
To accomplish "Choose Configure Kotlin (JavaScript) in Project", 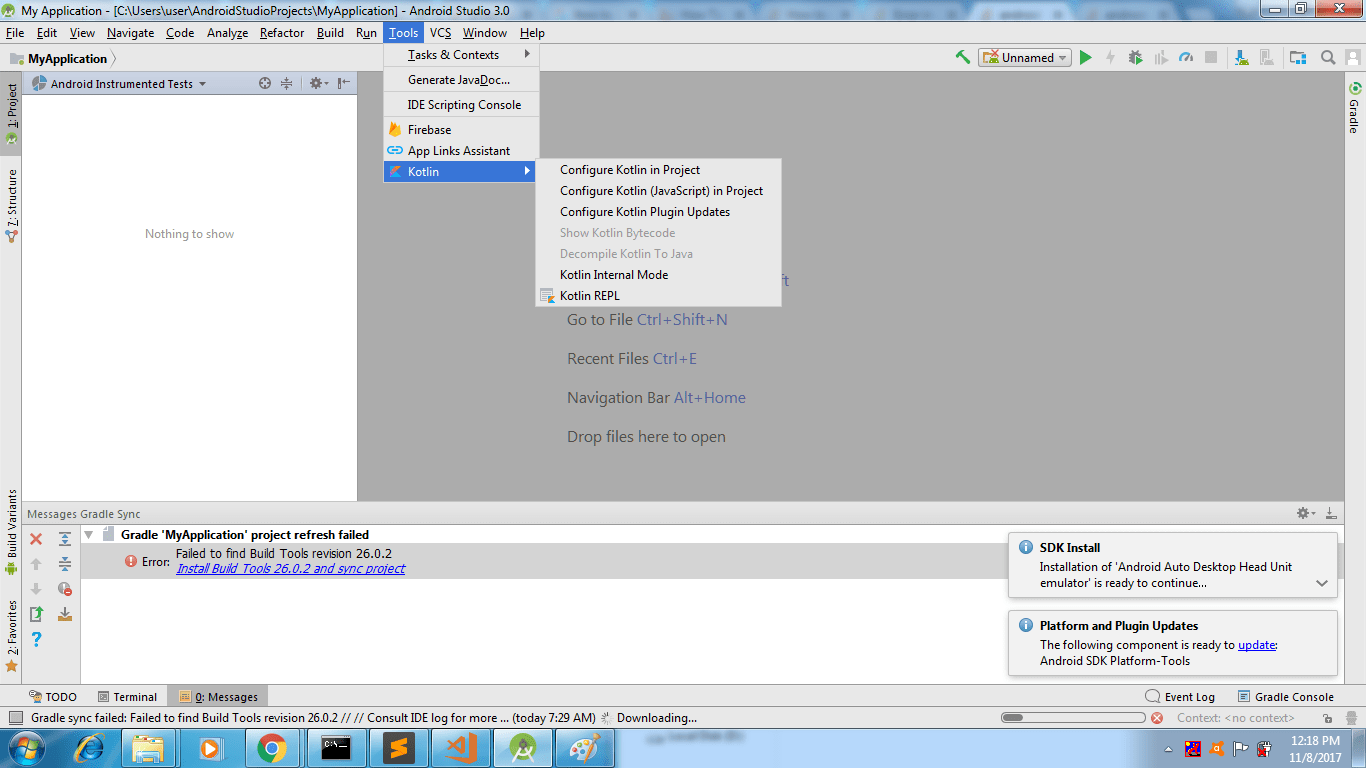I will point(658,191).
